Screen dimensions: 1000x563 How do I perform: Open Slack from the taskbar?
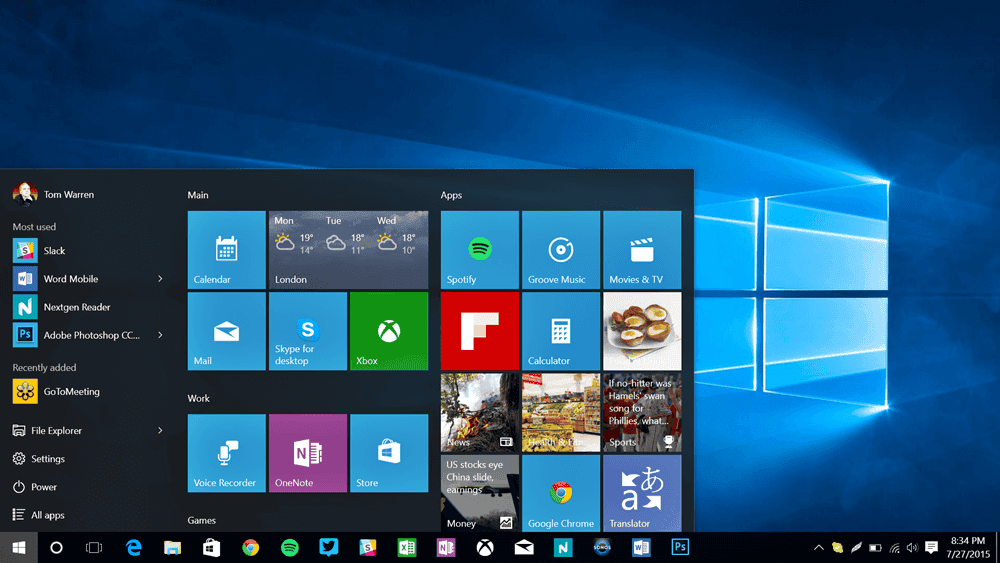(x=367, y=548)
